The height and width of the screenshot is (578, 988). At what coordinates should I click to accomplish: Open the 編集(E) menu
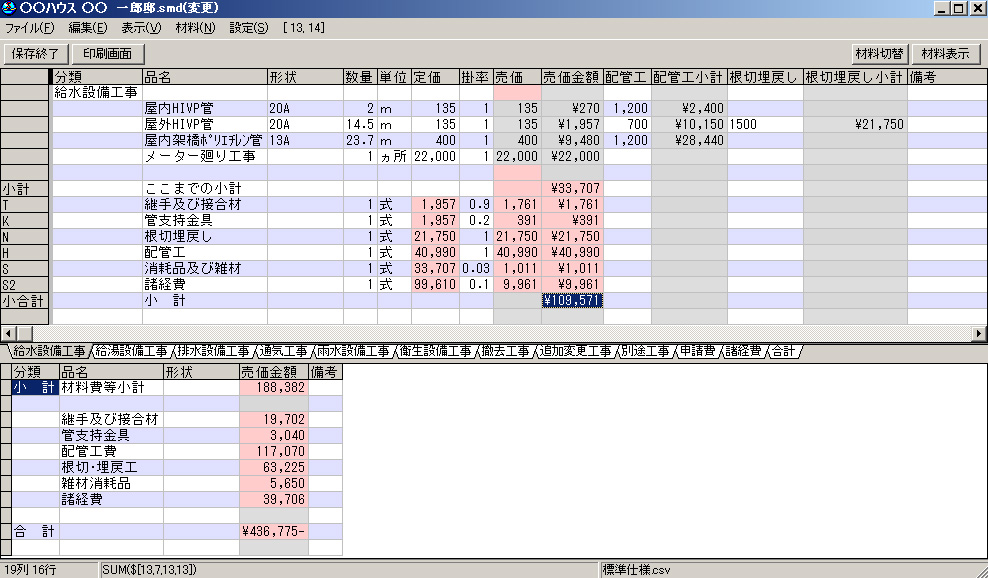click(88, 28)
